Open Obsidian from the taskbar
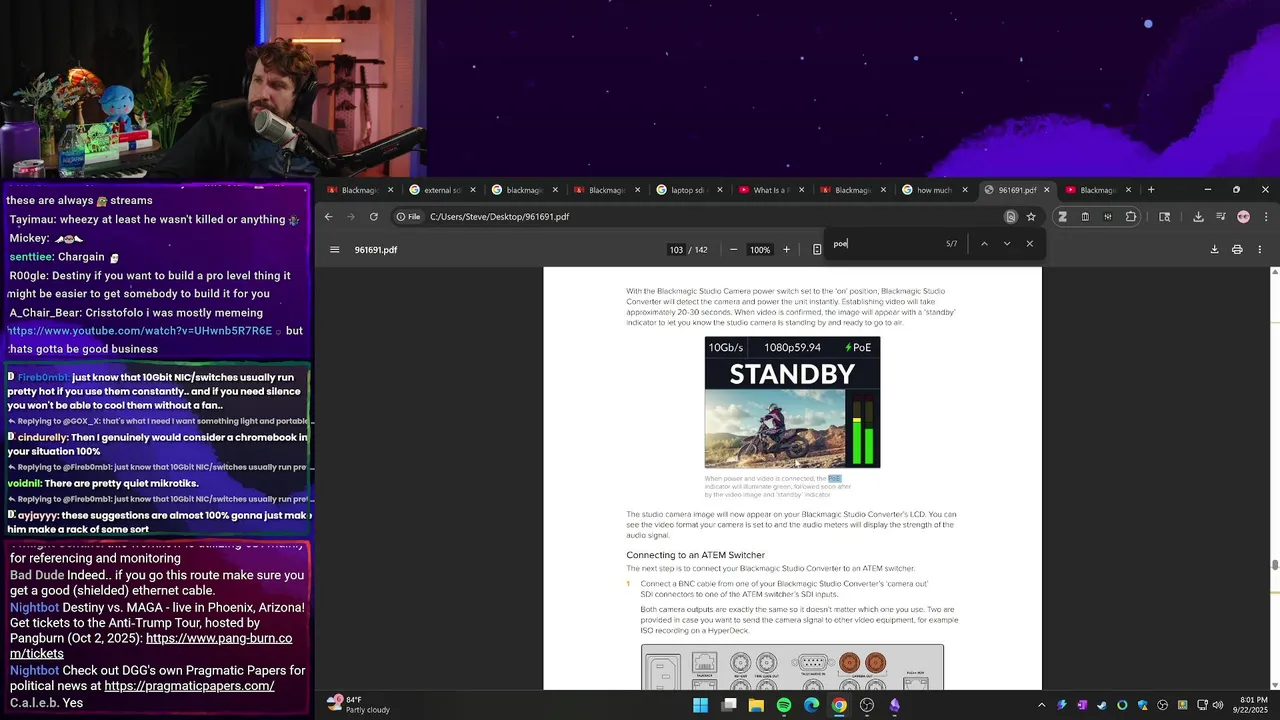The image size is (1280, 720). (x=894, y=705)
